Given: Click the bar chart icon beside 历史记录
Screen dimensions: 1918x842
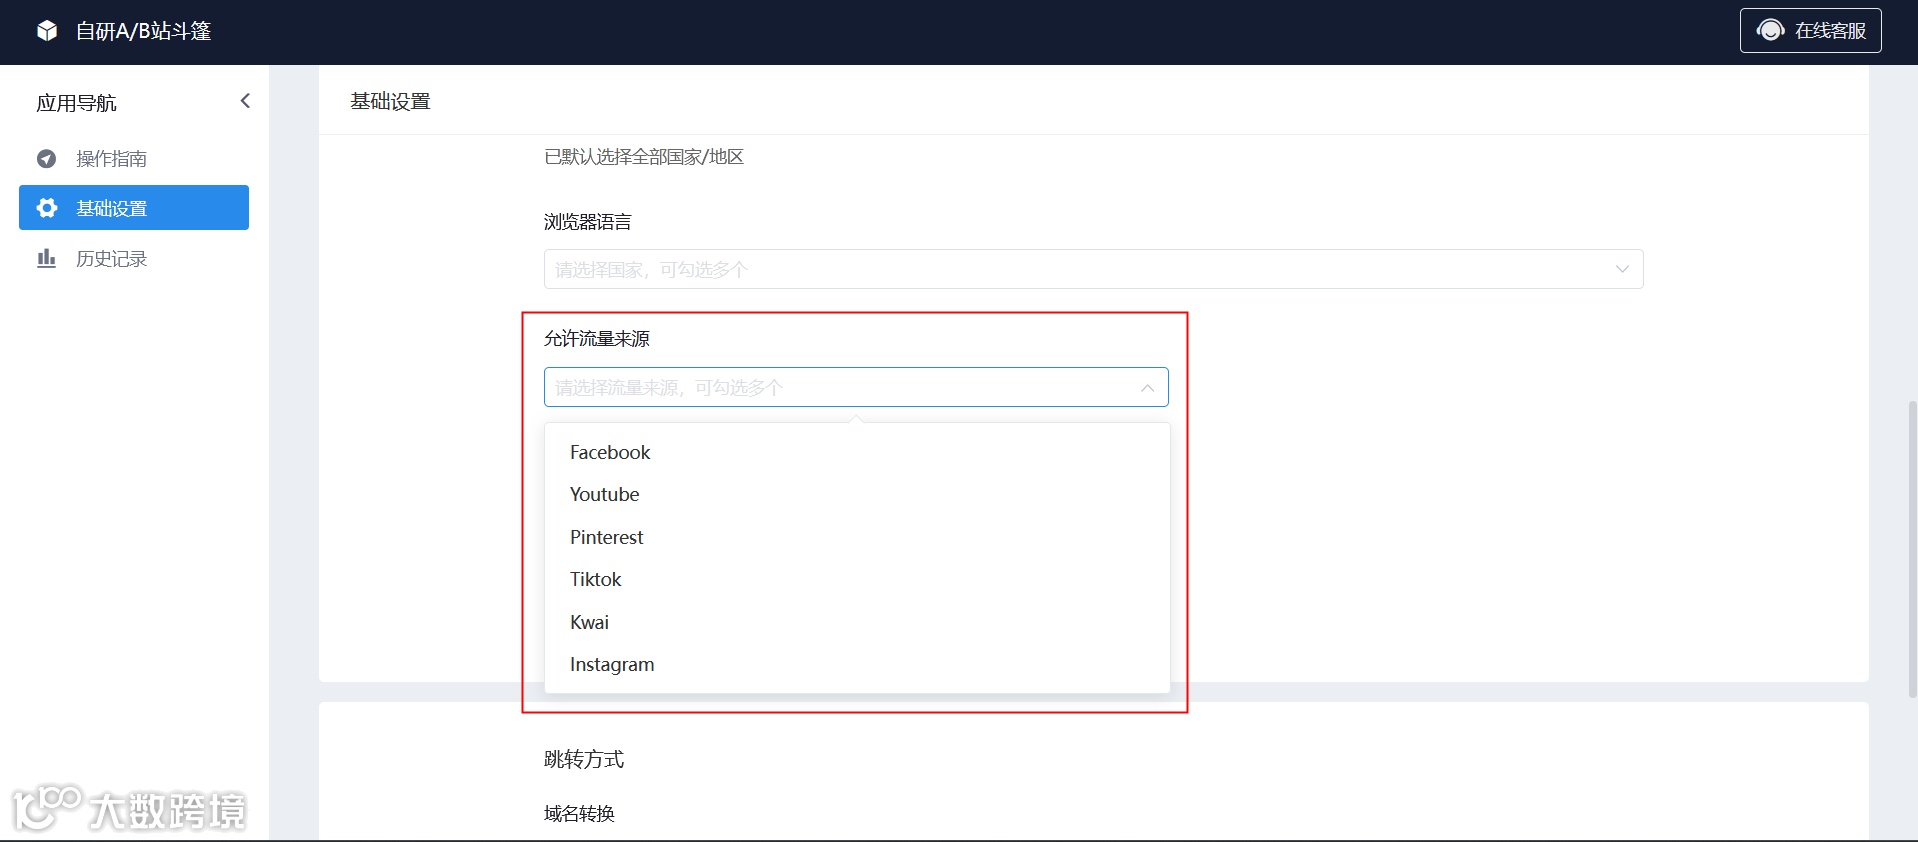Looking at the screenshot, I should coord(46,258).
